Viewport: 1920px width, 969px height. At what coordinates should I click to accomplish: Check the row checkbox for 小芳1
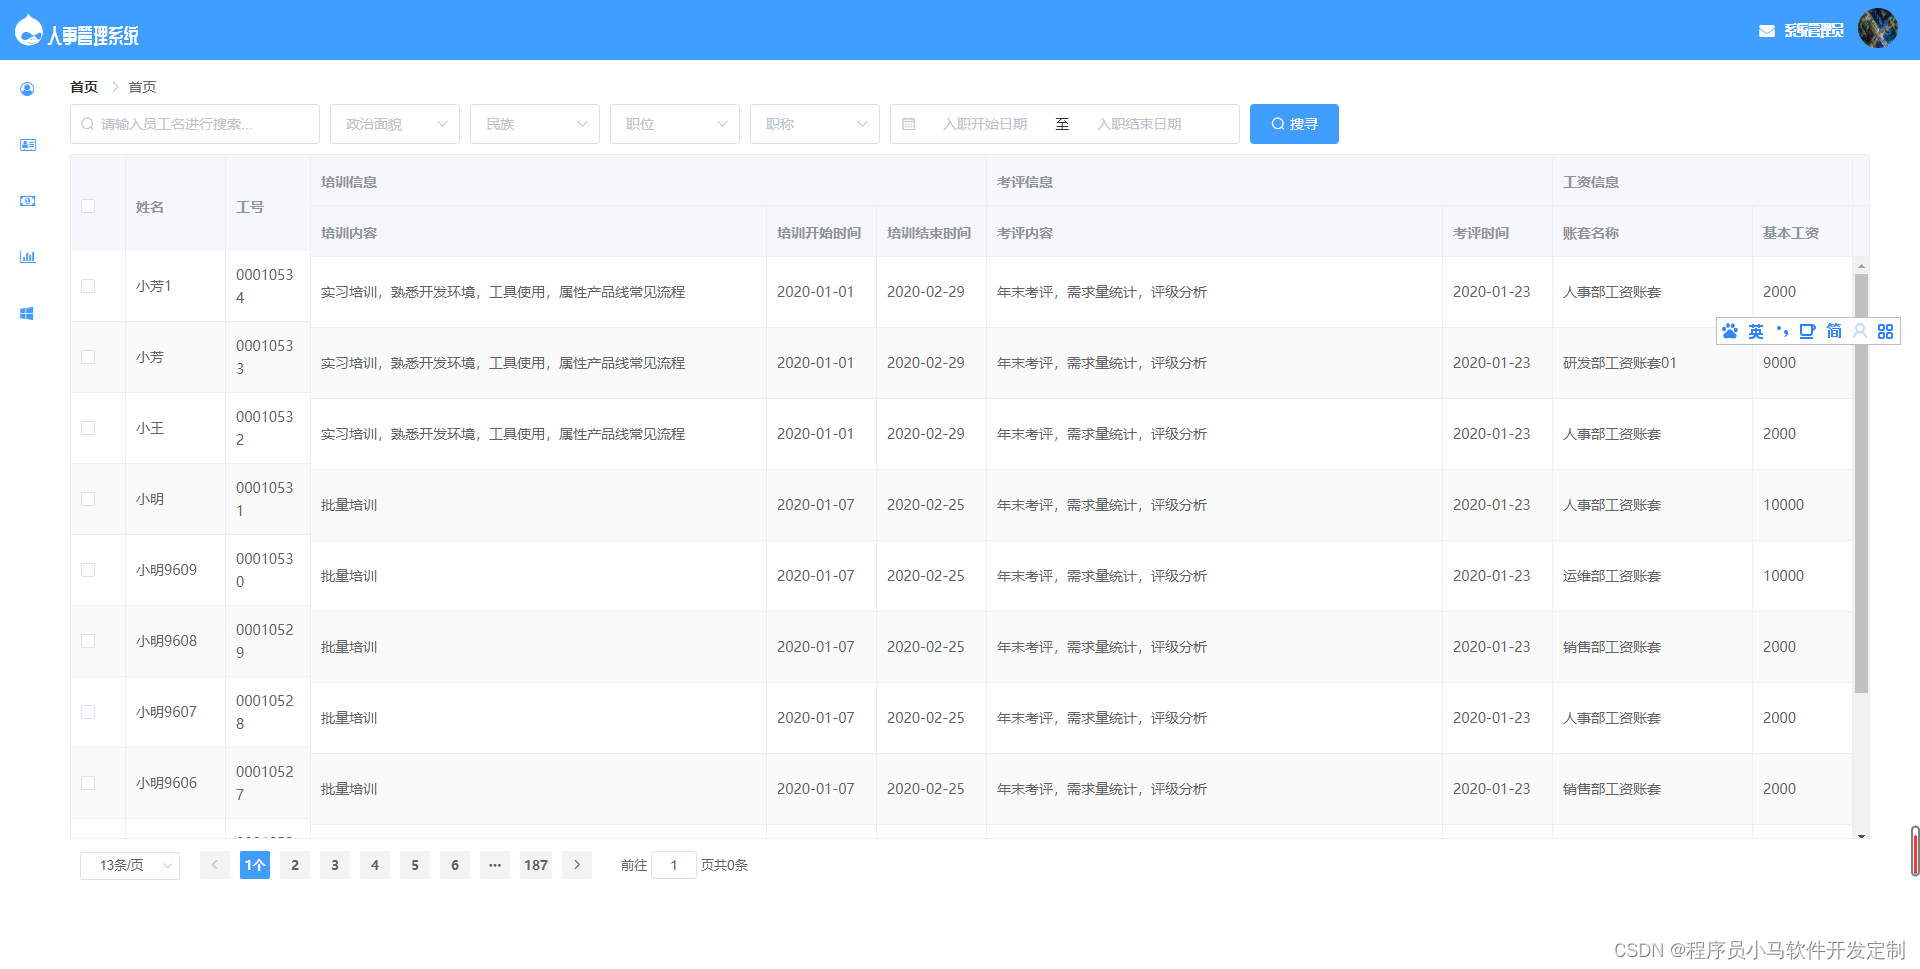[x=88, y=286]
